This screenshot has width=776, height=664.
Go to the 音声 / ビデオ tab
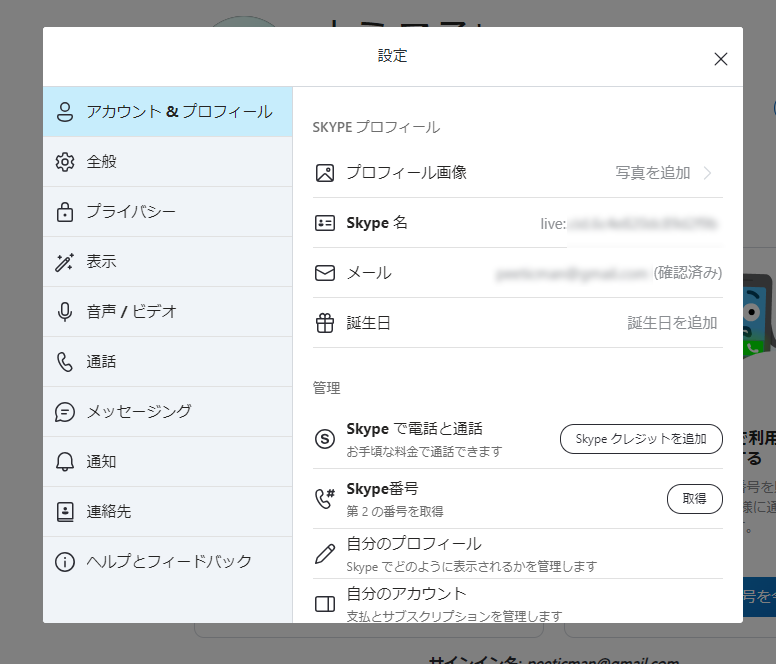168,312
